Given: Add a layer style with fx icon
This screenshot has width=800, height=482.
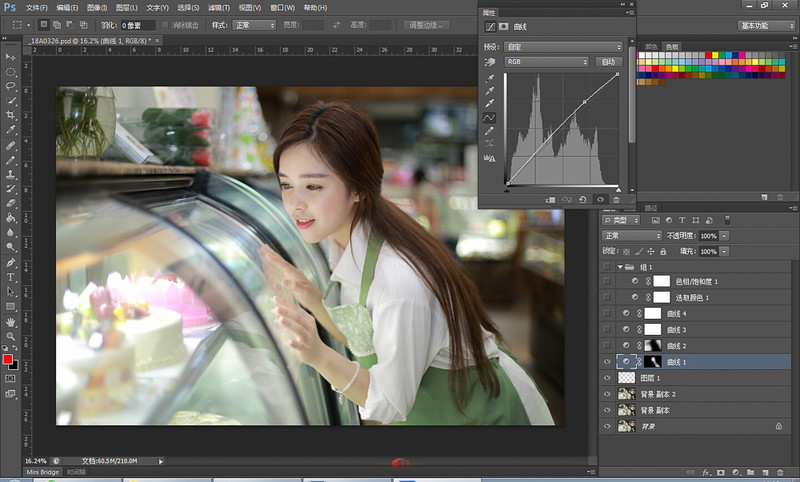Looking at the screenshot, I should pos(707,473).
